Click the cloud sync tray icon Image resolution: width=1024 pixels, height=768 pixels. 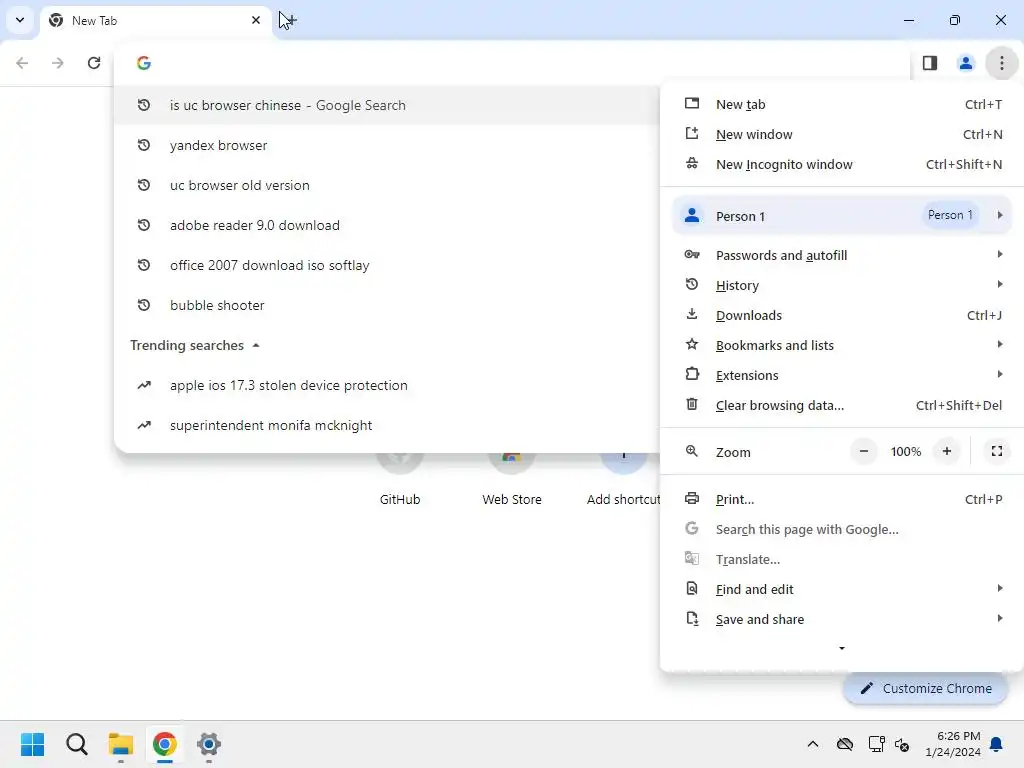coord(845,744)
